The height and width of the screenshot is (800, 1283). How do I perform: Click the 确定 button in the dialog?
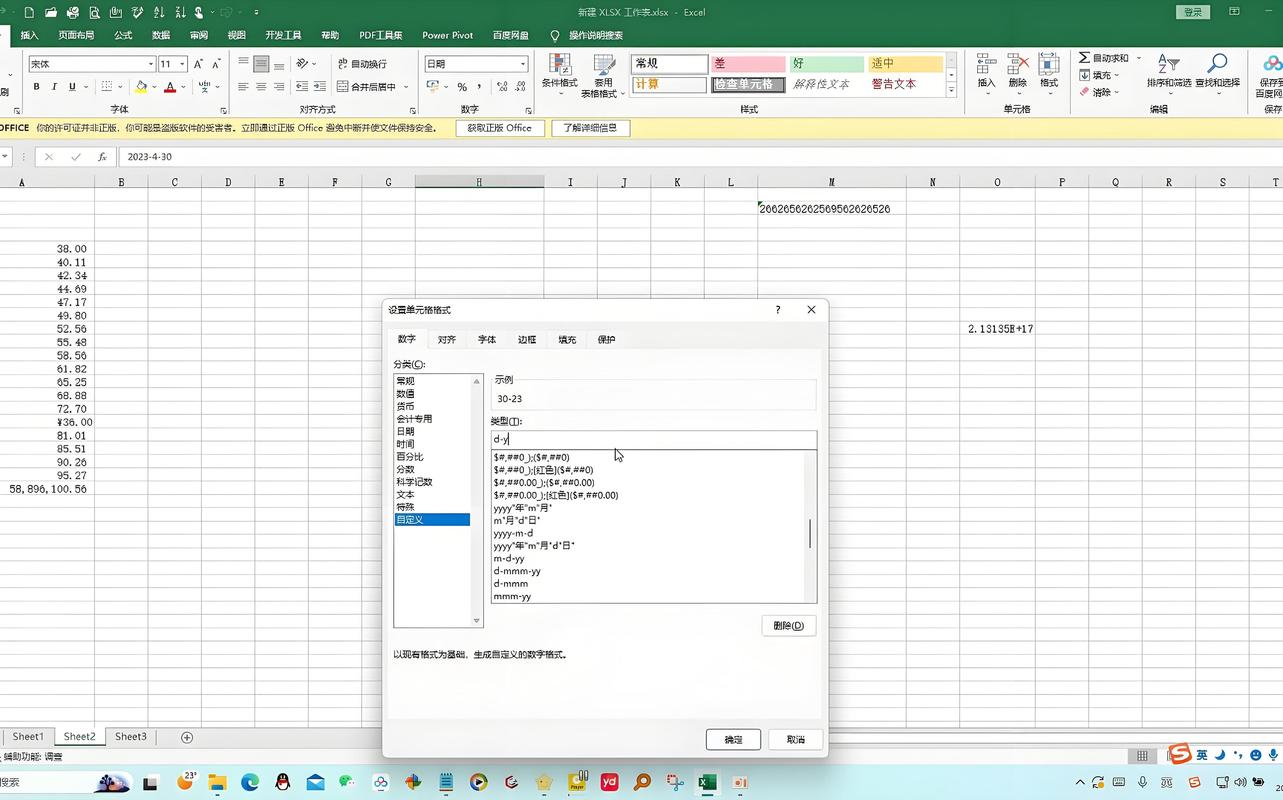tap(733, 739)
